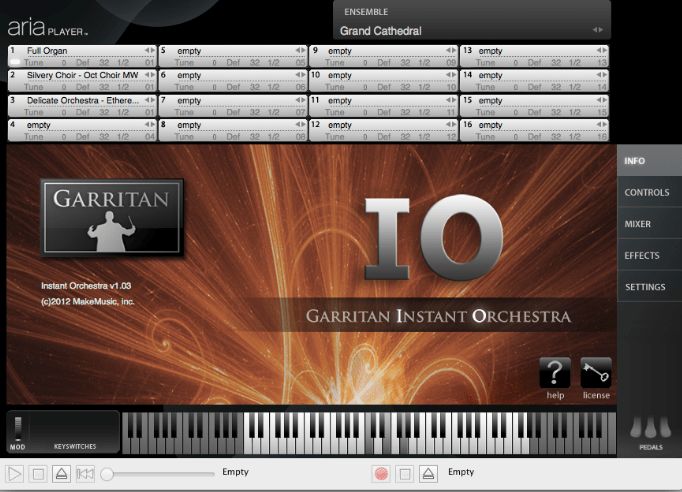Open empty slot 11 instrument menu
The width and height of the screenshot is (682, 492).
tap(385, 100)
